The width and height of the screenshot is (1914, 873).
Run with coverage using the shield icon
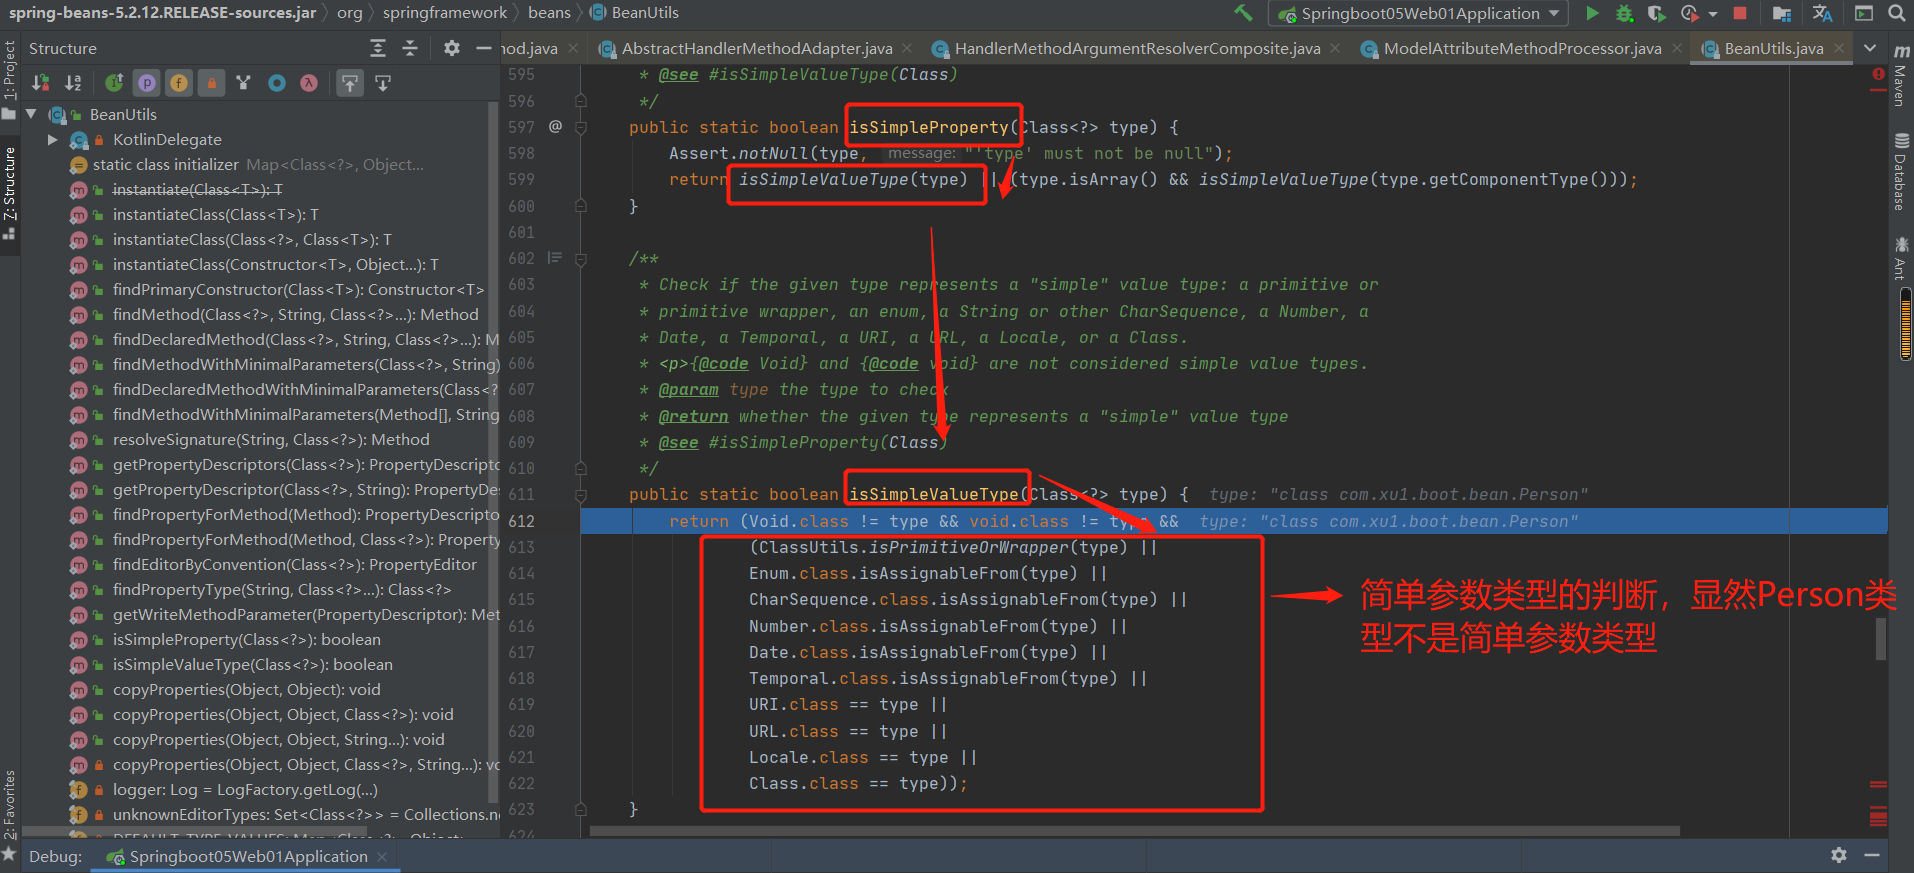click(x=1657, y=13)
